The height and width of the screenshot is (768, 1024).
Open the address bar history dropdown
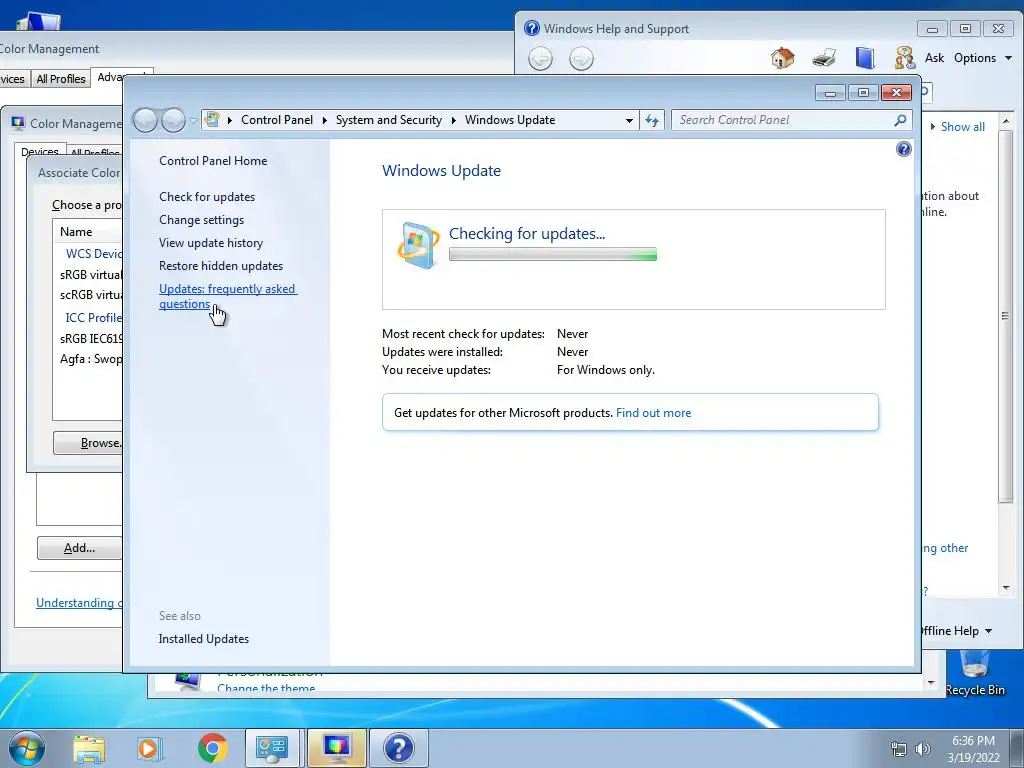[629, 120]
